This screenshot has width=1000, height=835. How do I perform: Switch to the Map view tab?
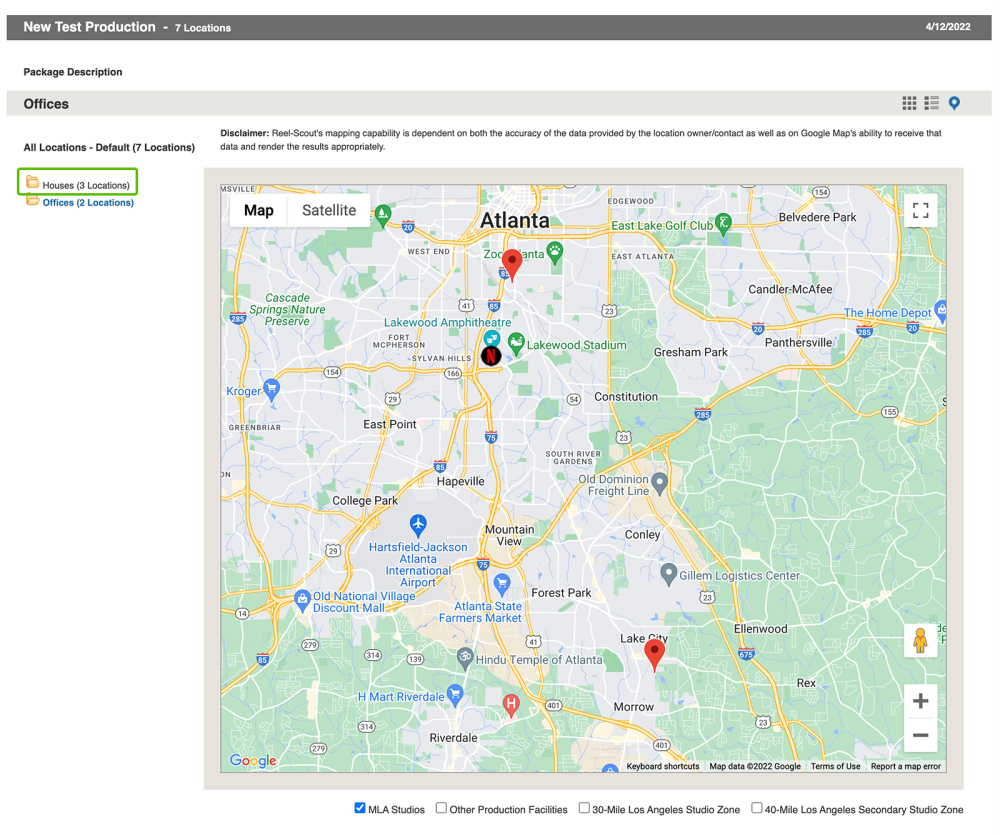(258, 211)
